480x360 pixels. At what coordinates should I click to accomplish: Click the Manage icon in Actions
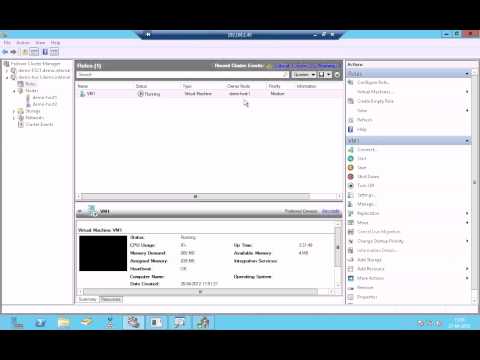(x=351, y=204)
